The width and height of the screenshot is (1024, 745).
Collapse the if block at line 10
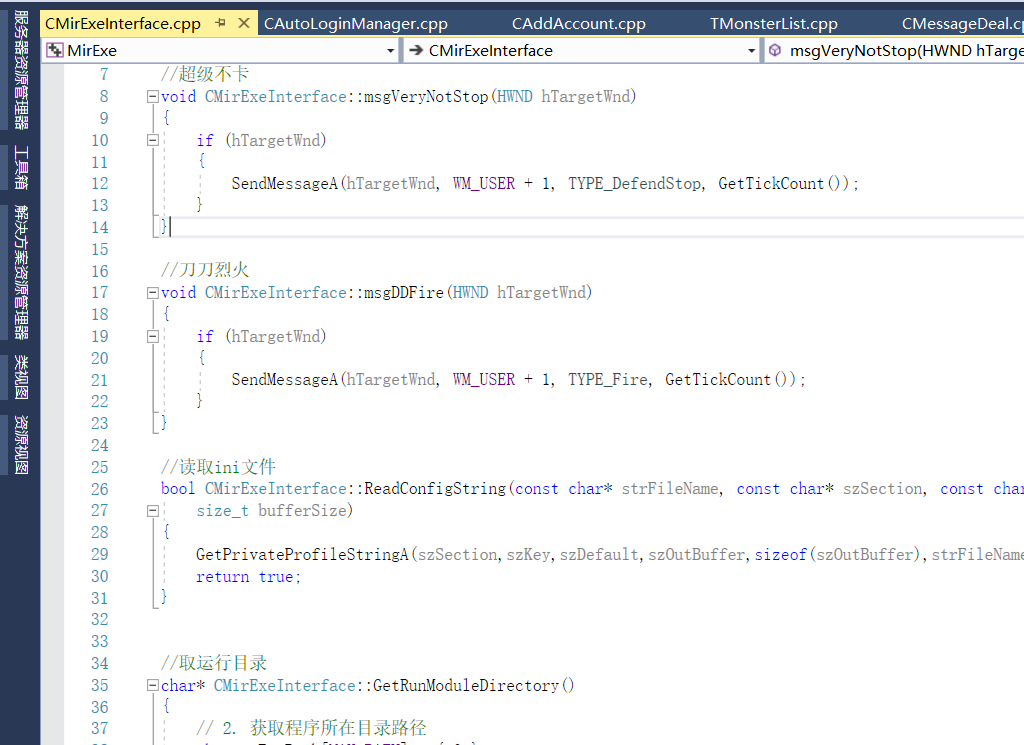152,141
